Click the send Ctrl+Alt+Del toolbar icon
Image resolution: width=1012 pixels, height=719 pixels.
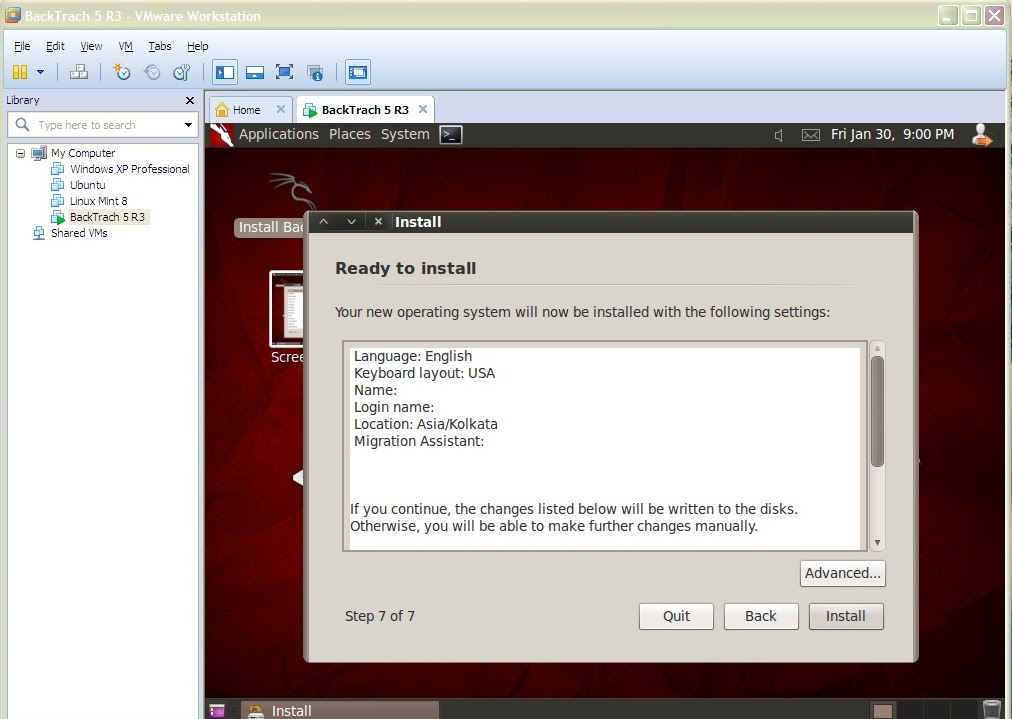[79, 72]
